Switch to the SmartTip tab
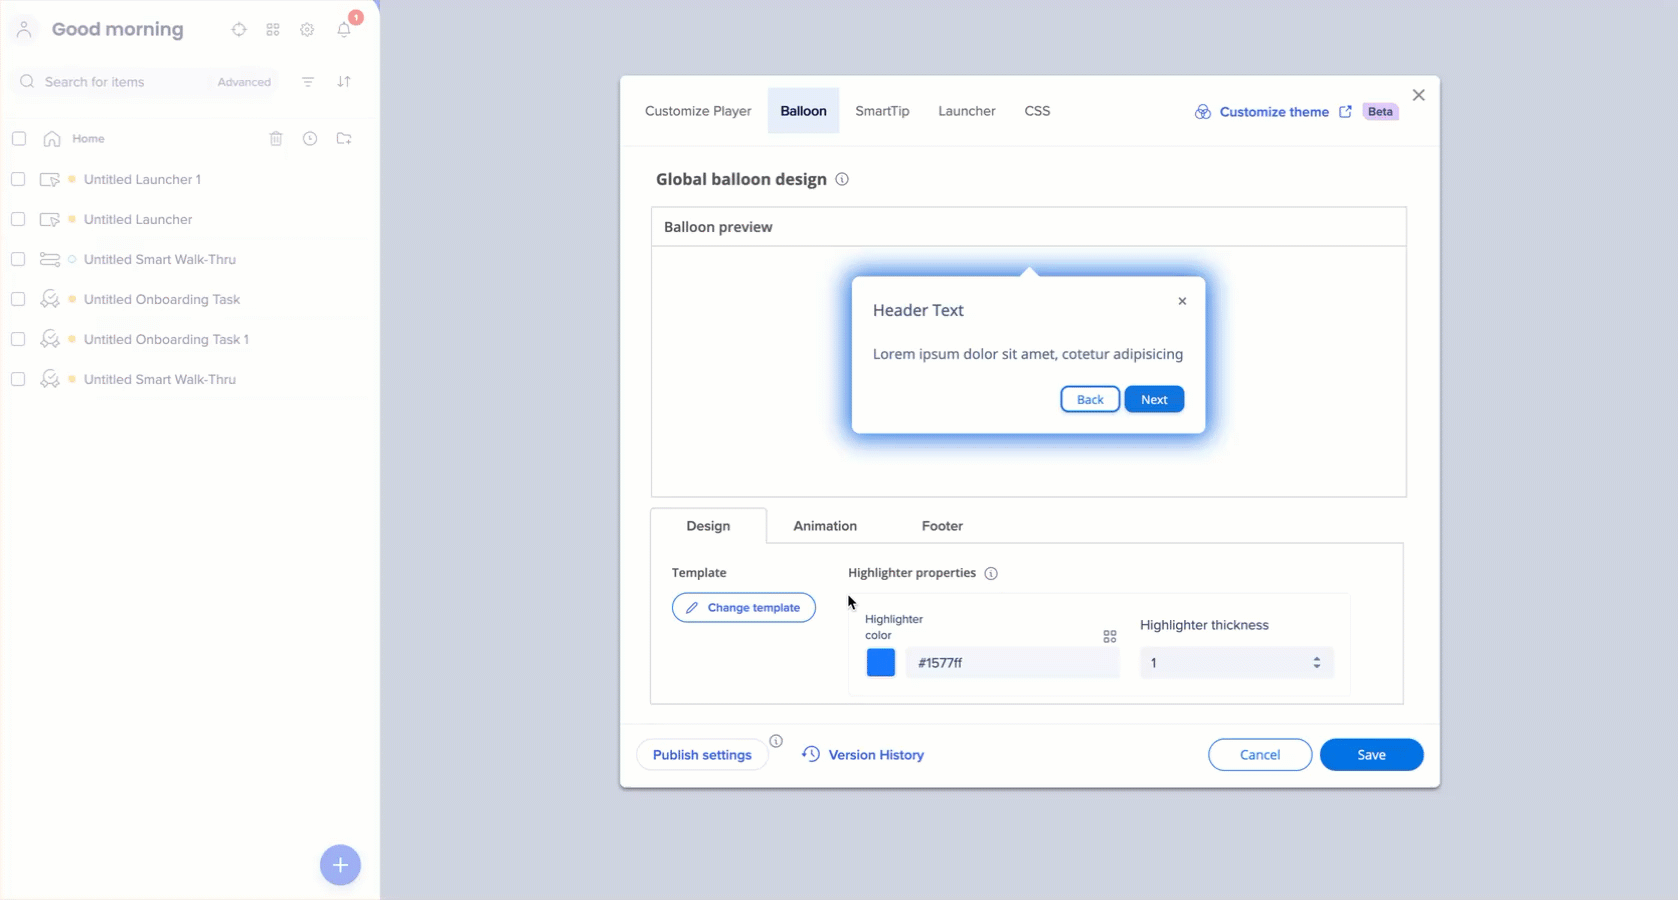The image size is (1678, 900). pos(881,111)
